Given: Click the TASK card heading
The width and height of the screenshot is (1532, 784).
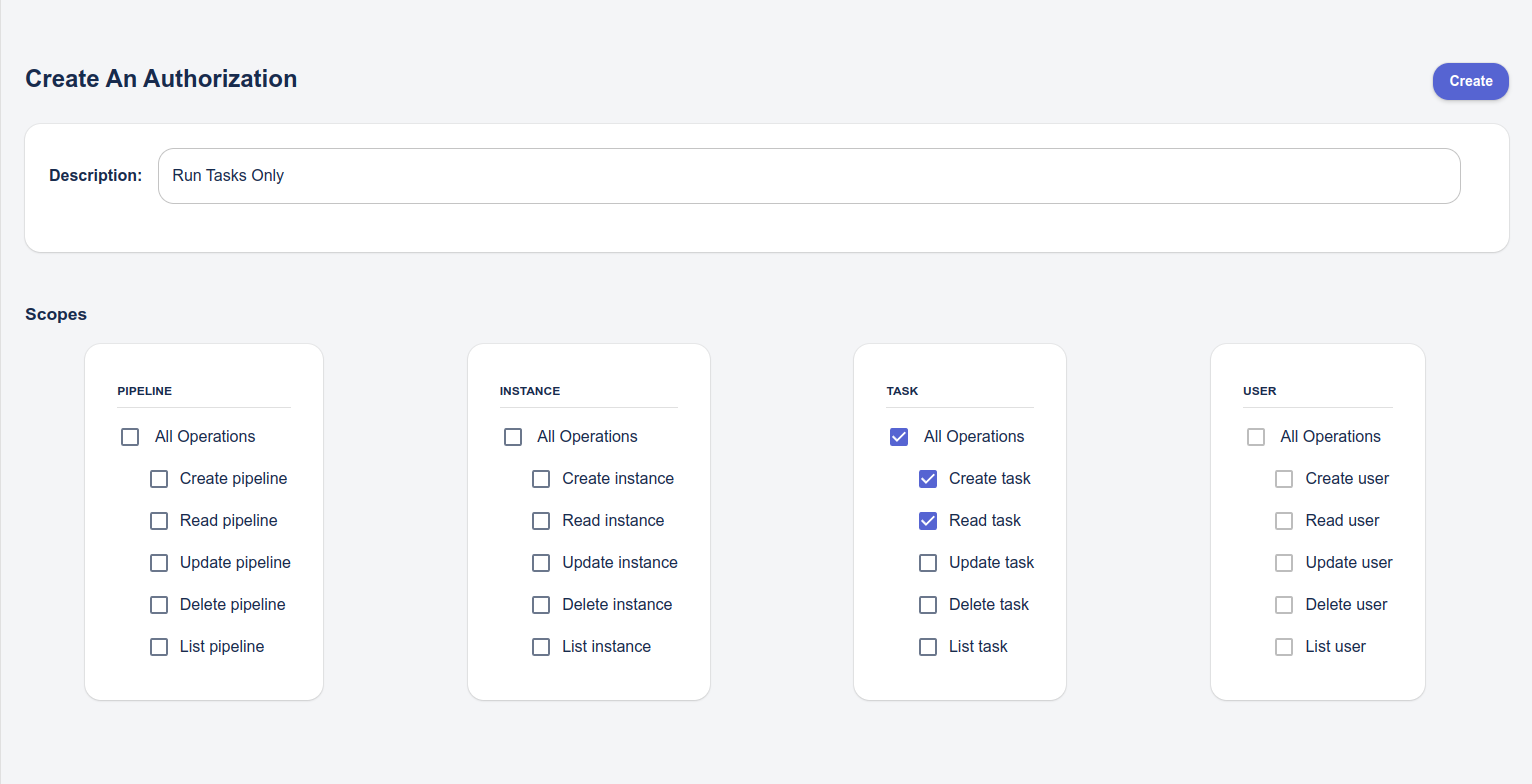Looking at the screenshot, I should (x=902, y=391).
